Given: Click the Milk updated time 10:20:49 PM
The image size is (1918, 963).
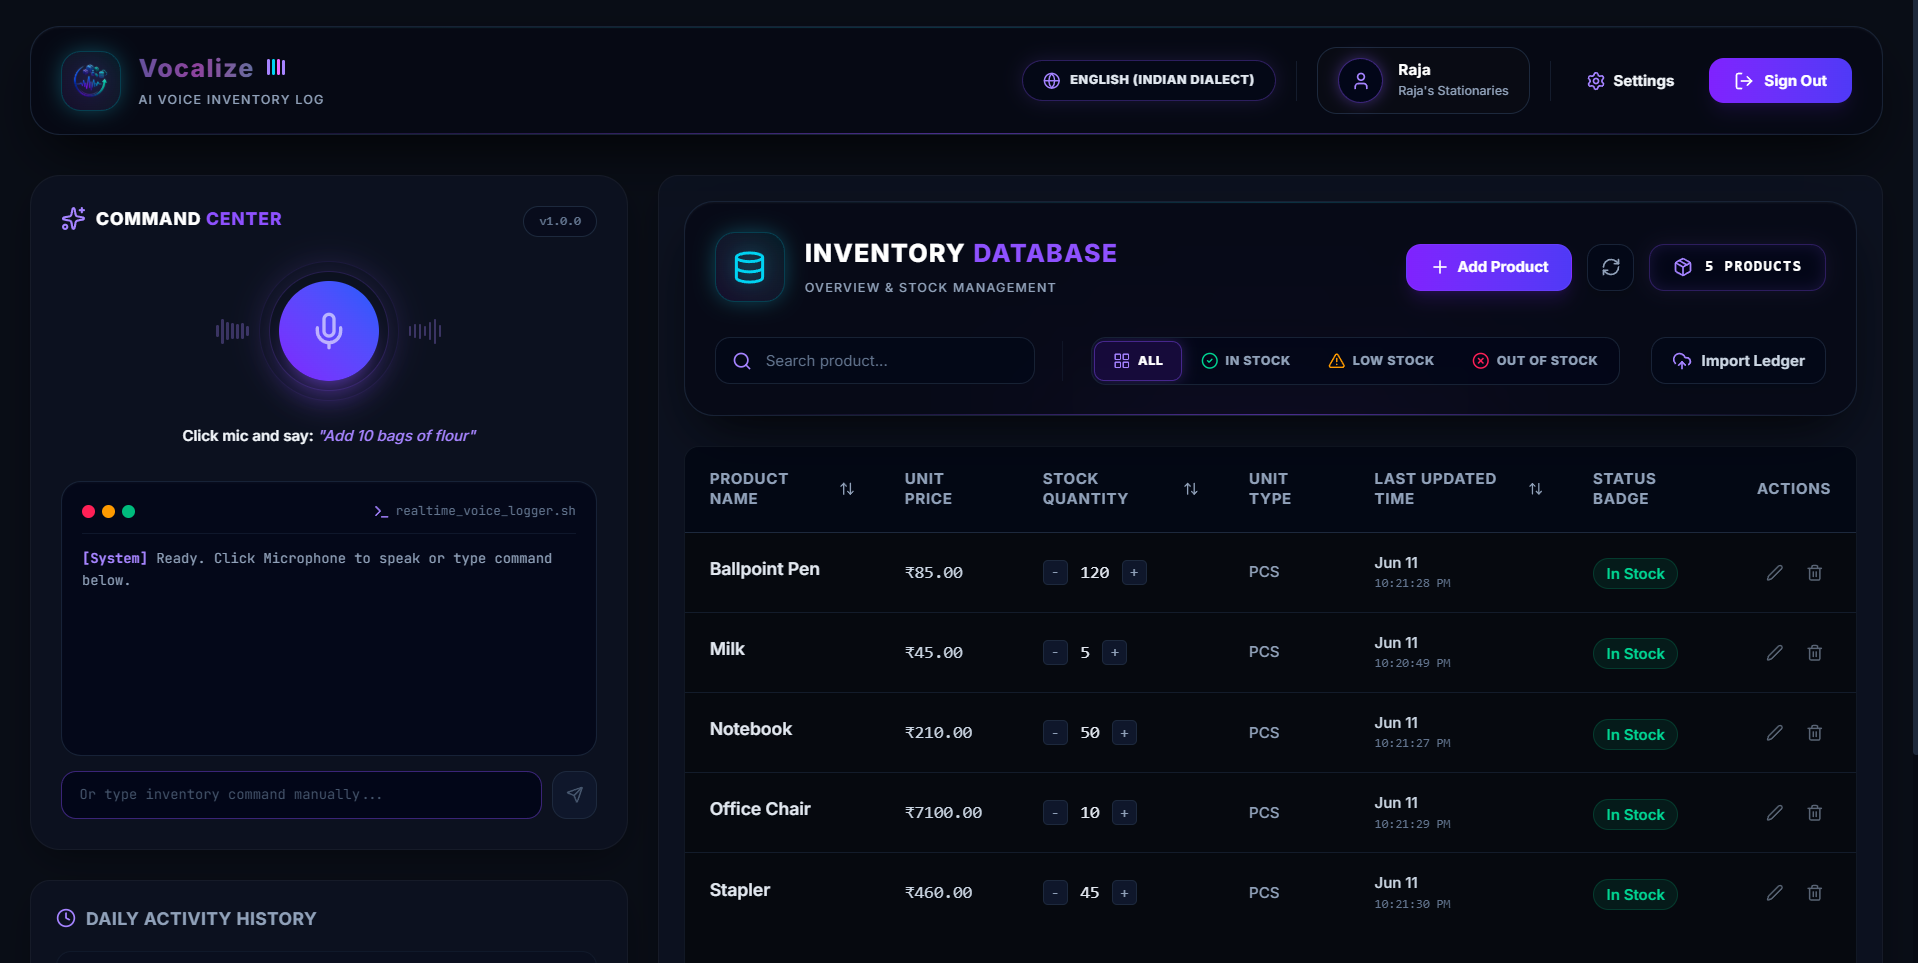Looking at the screenshot, I should (x=1412, y=664).
